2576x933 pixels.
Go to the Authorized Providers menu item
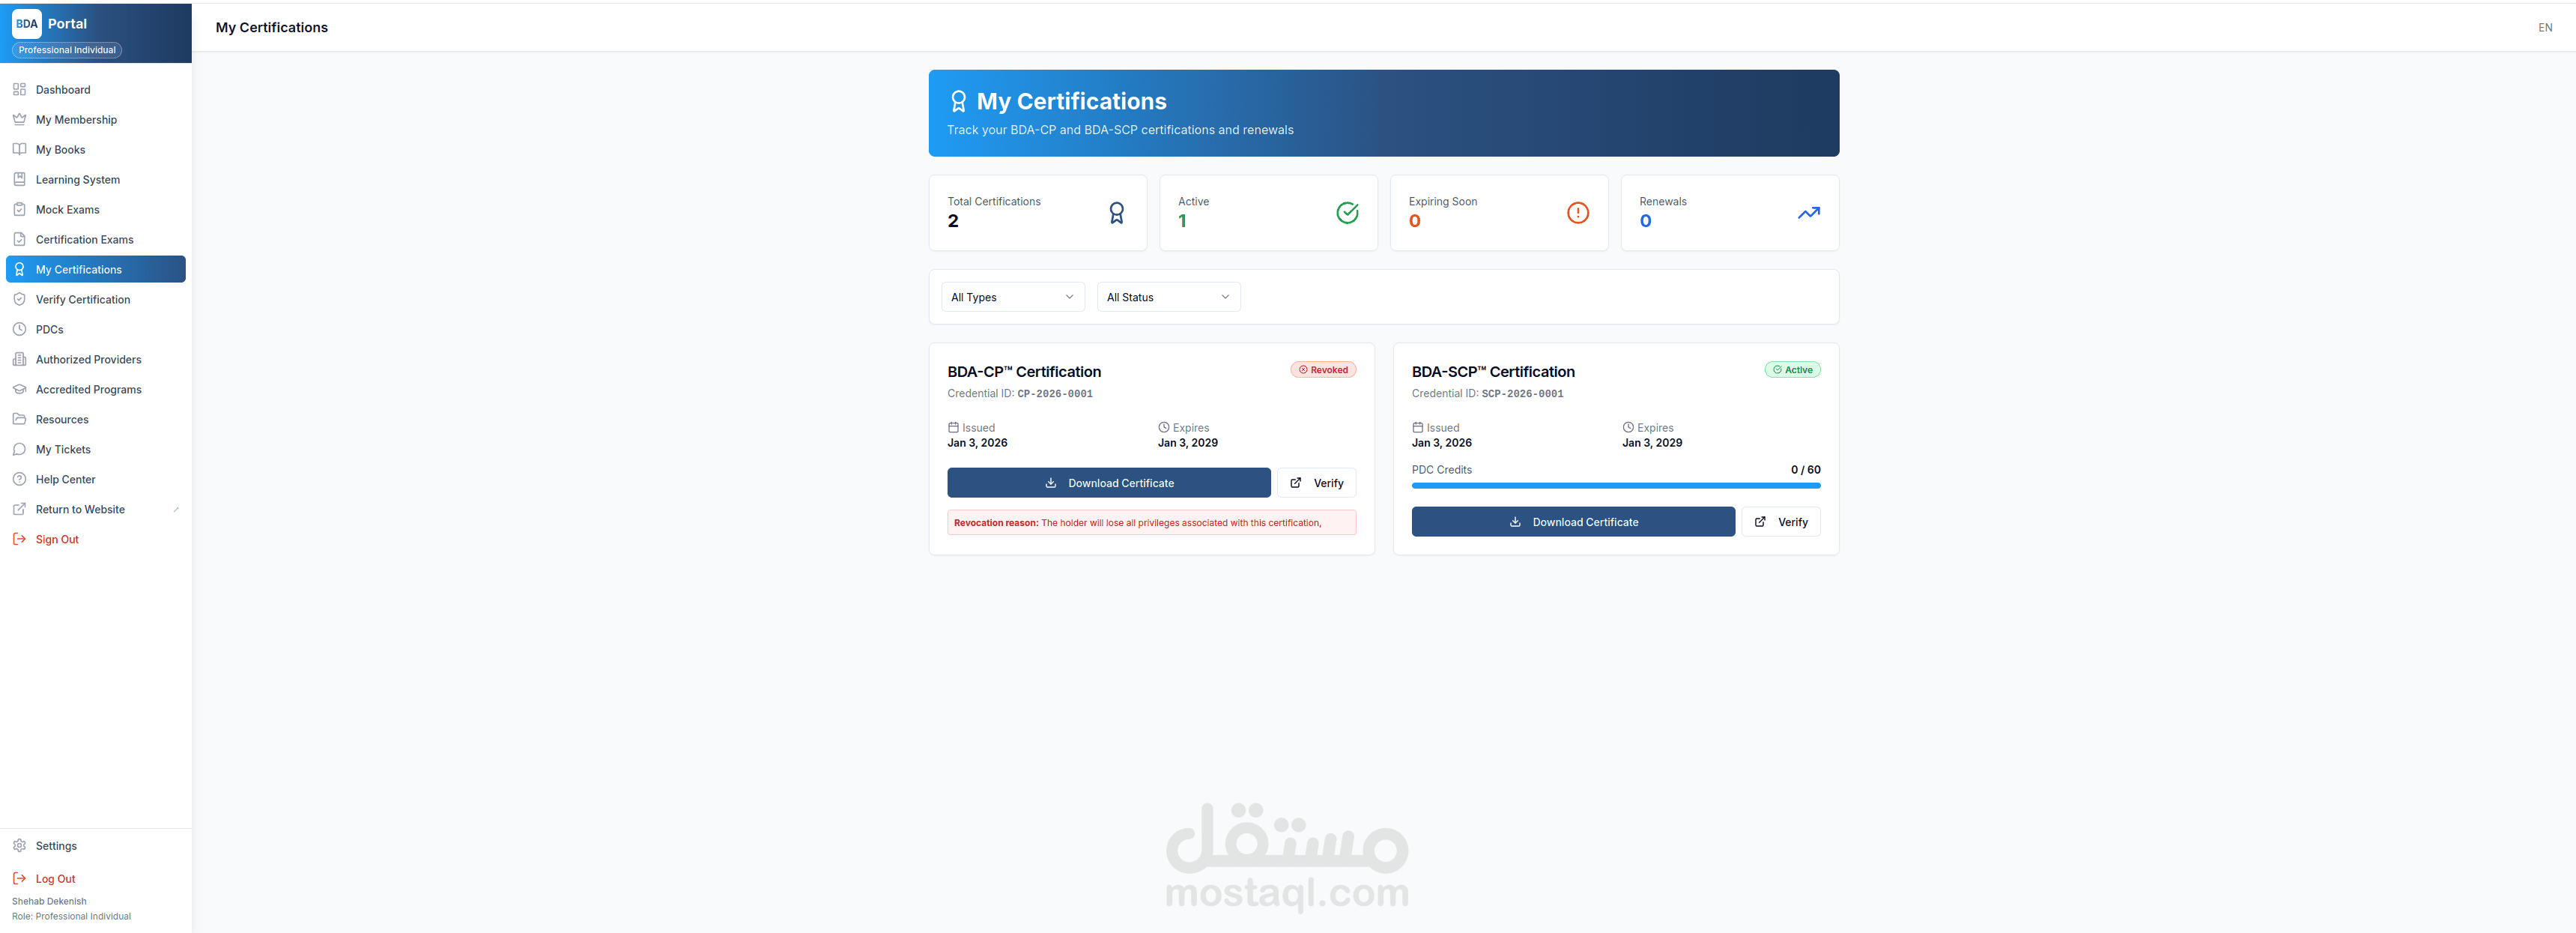click(88, 360)
